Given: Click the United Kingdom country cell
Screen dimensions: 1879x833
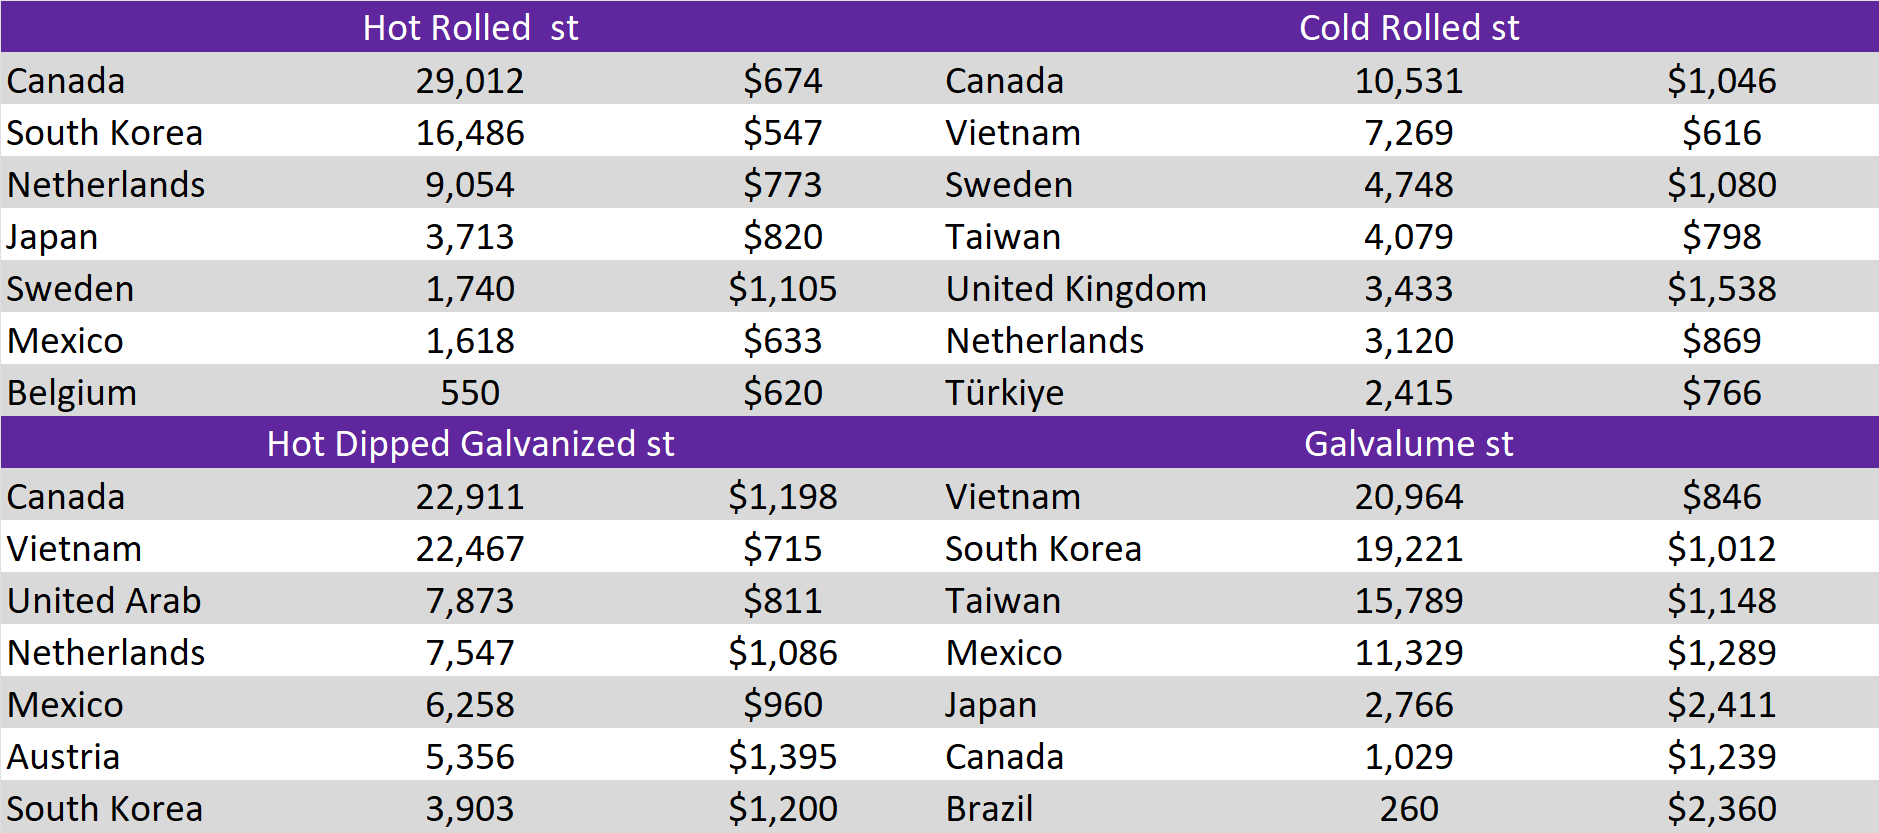Looking at the screenshot, I should (1076, 289).
